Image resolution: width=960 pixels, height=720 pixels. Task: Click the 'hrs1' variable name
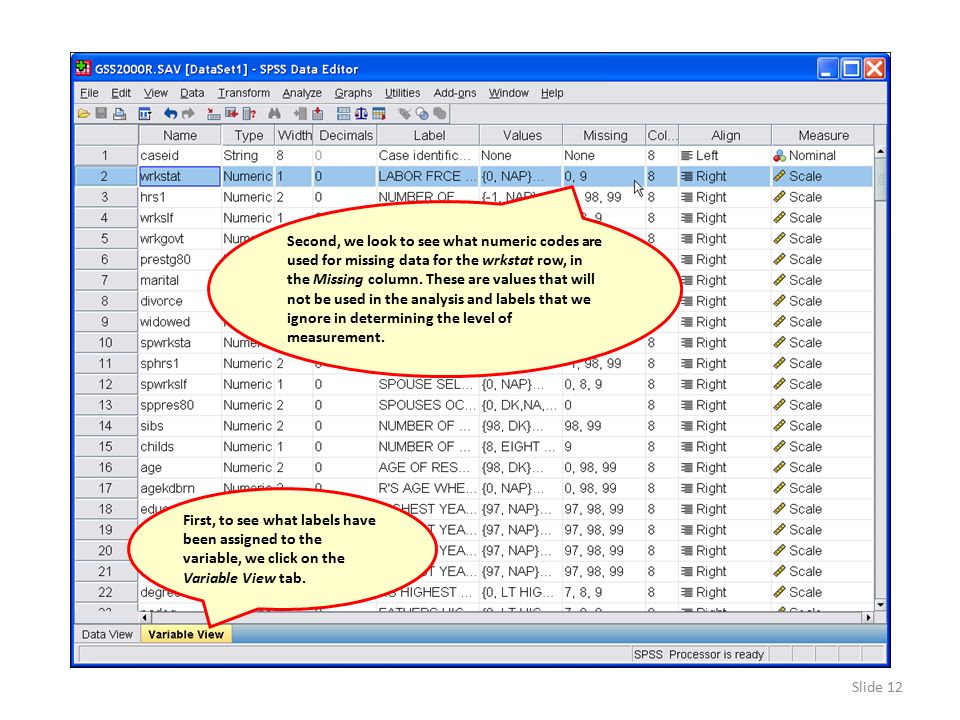pos(153,197)
